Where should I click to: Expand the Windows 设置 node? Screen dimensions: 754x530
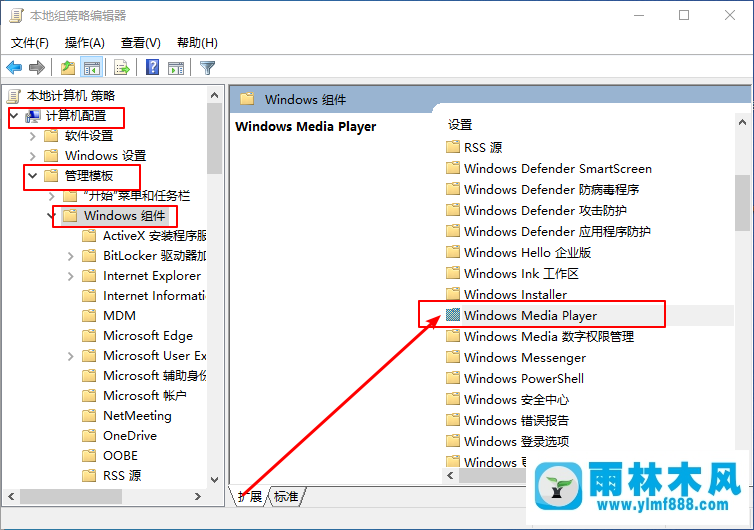[x=33, y=156]
